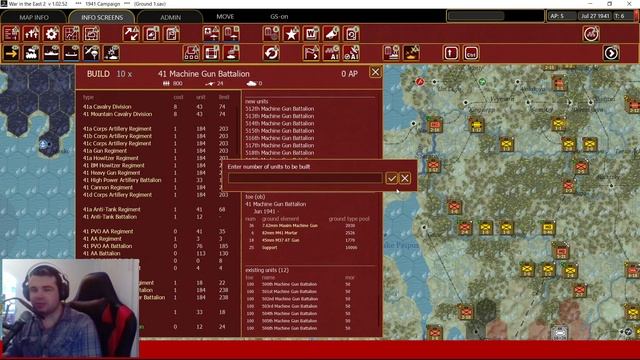
Task: Click the flag with arrow toolbar icon
Action: pyautogui.click(x=311, y=53)
